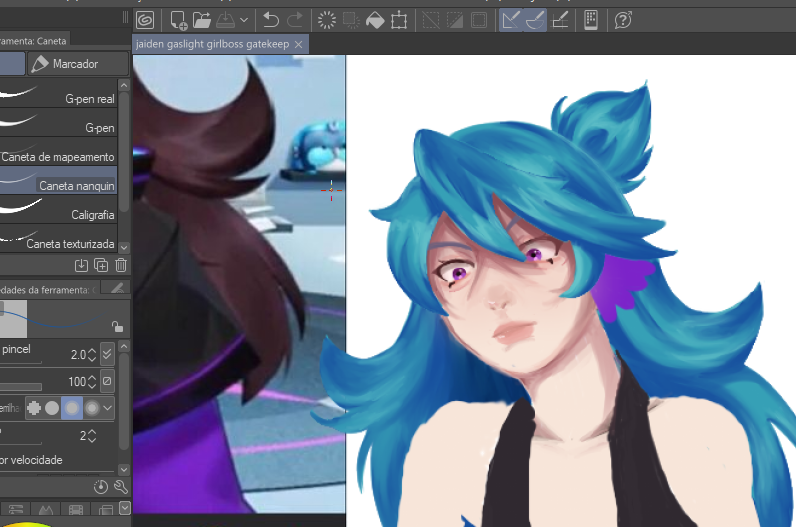
Task: Select the G-pen real brush
Action: coord(58,93)
